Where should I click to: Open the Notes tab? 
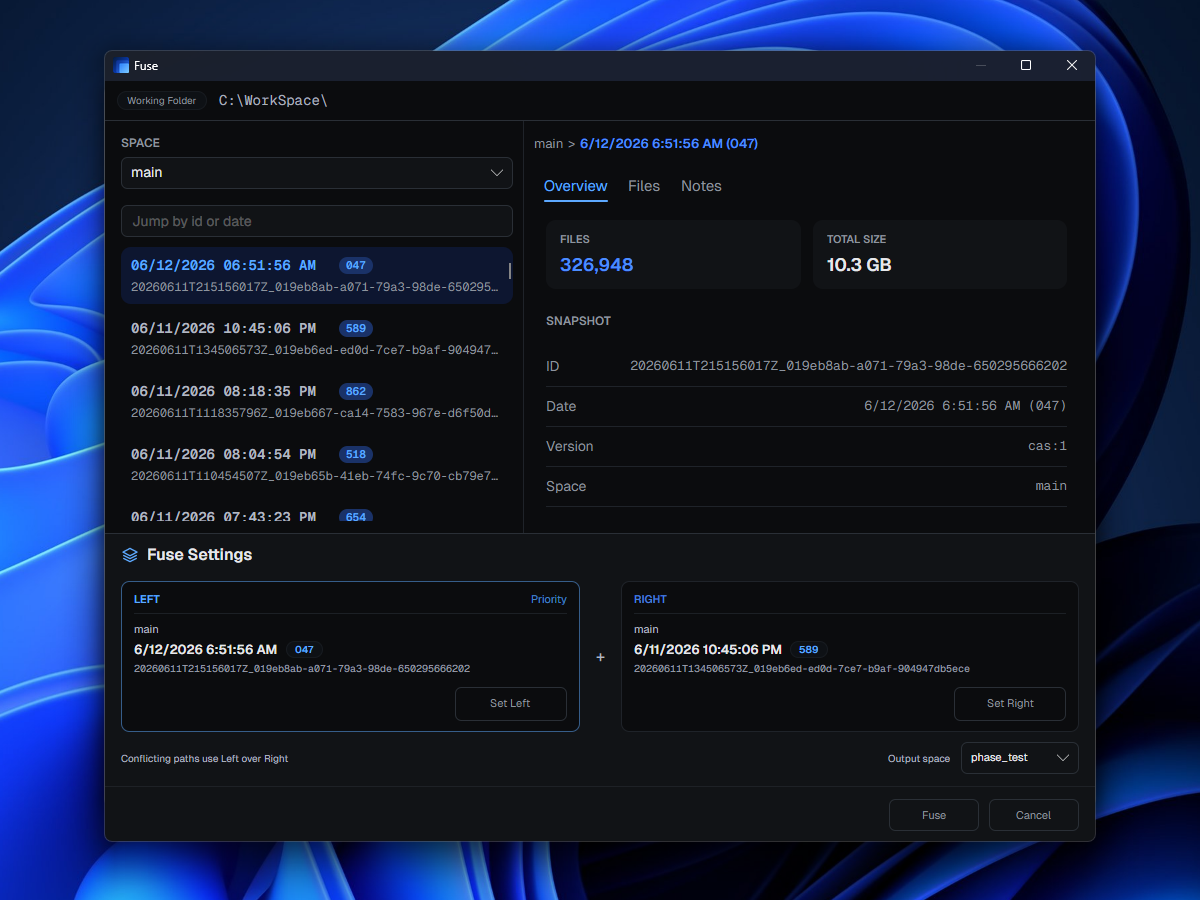[701, 186]
